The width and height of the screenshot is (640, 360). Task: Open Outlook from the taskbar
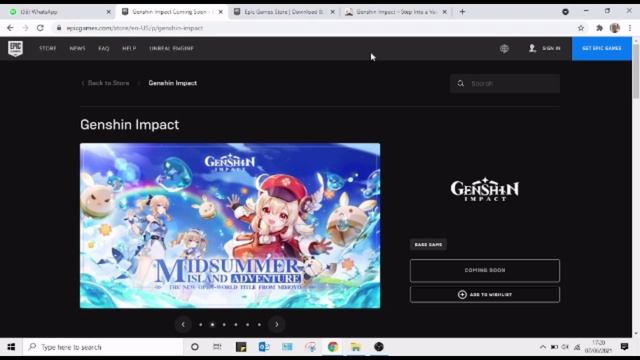pos(264,347)
